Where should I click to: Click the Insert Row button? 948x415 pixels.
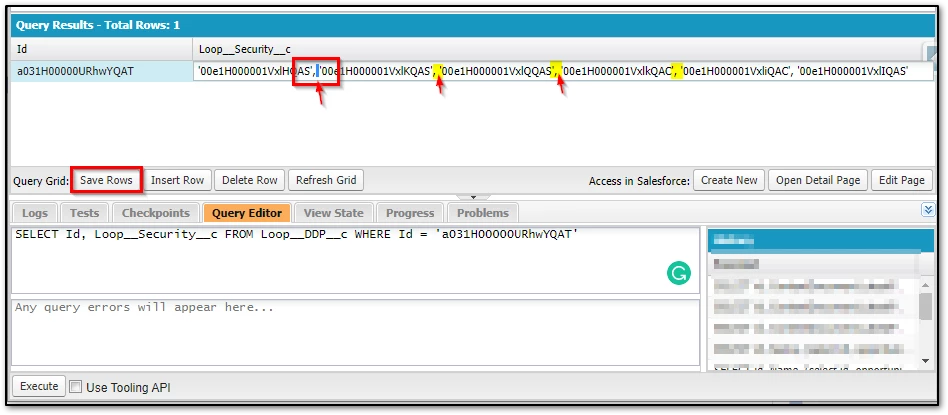(x=177, y=180)
